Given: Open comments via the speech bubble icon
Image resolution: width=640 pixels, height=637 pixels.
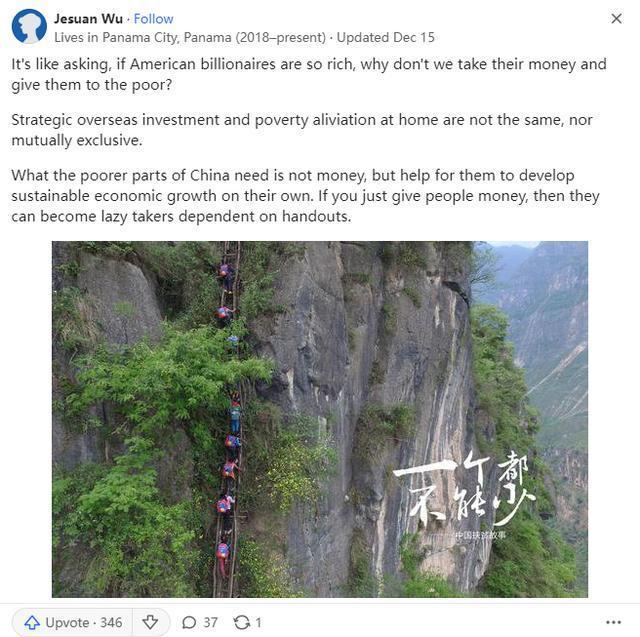Looking at the screenshot, I should tap(189, 622).
